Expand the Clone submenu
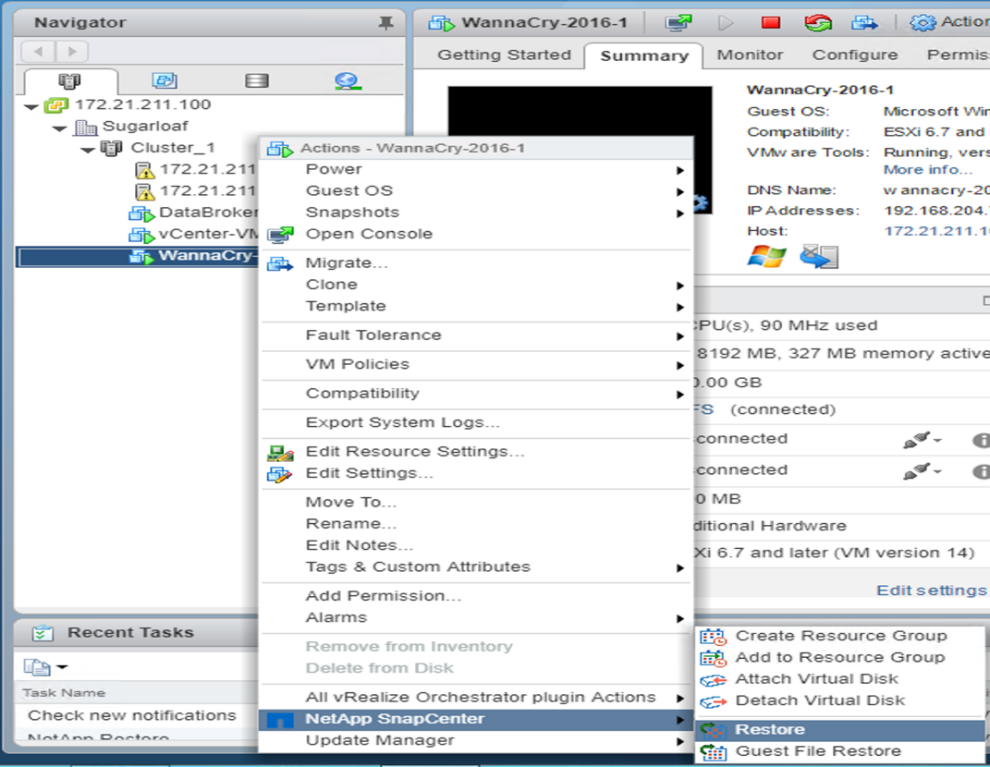This screenshot has width=990, height=767. tap(477, 285)
